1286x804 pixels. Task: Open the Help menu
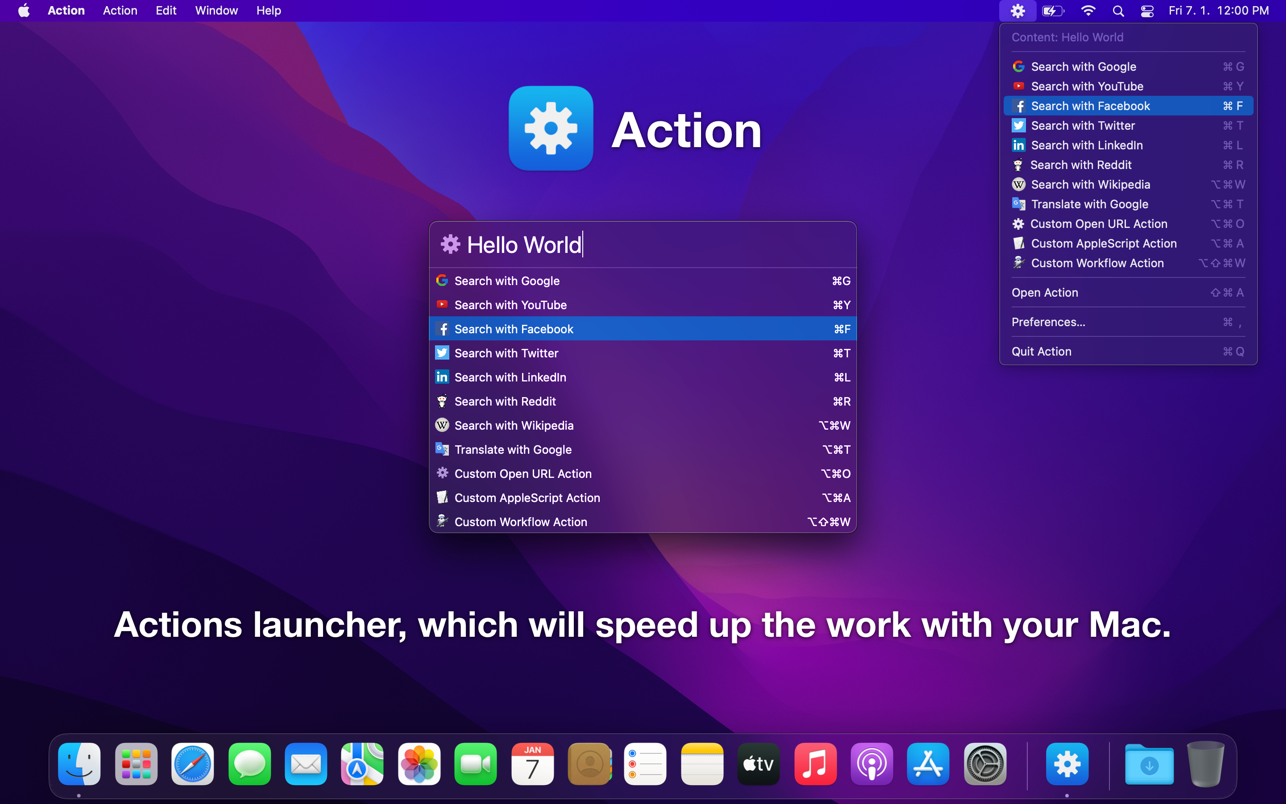(268, 11)
